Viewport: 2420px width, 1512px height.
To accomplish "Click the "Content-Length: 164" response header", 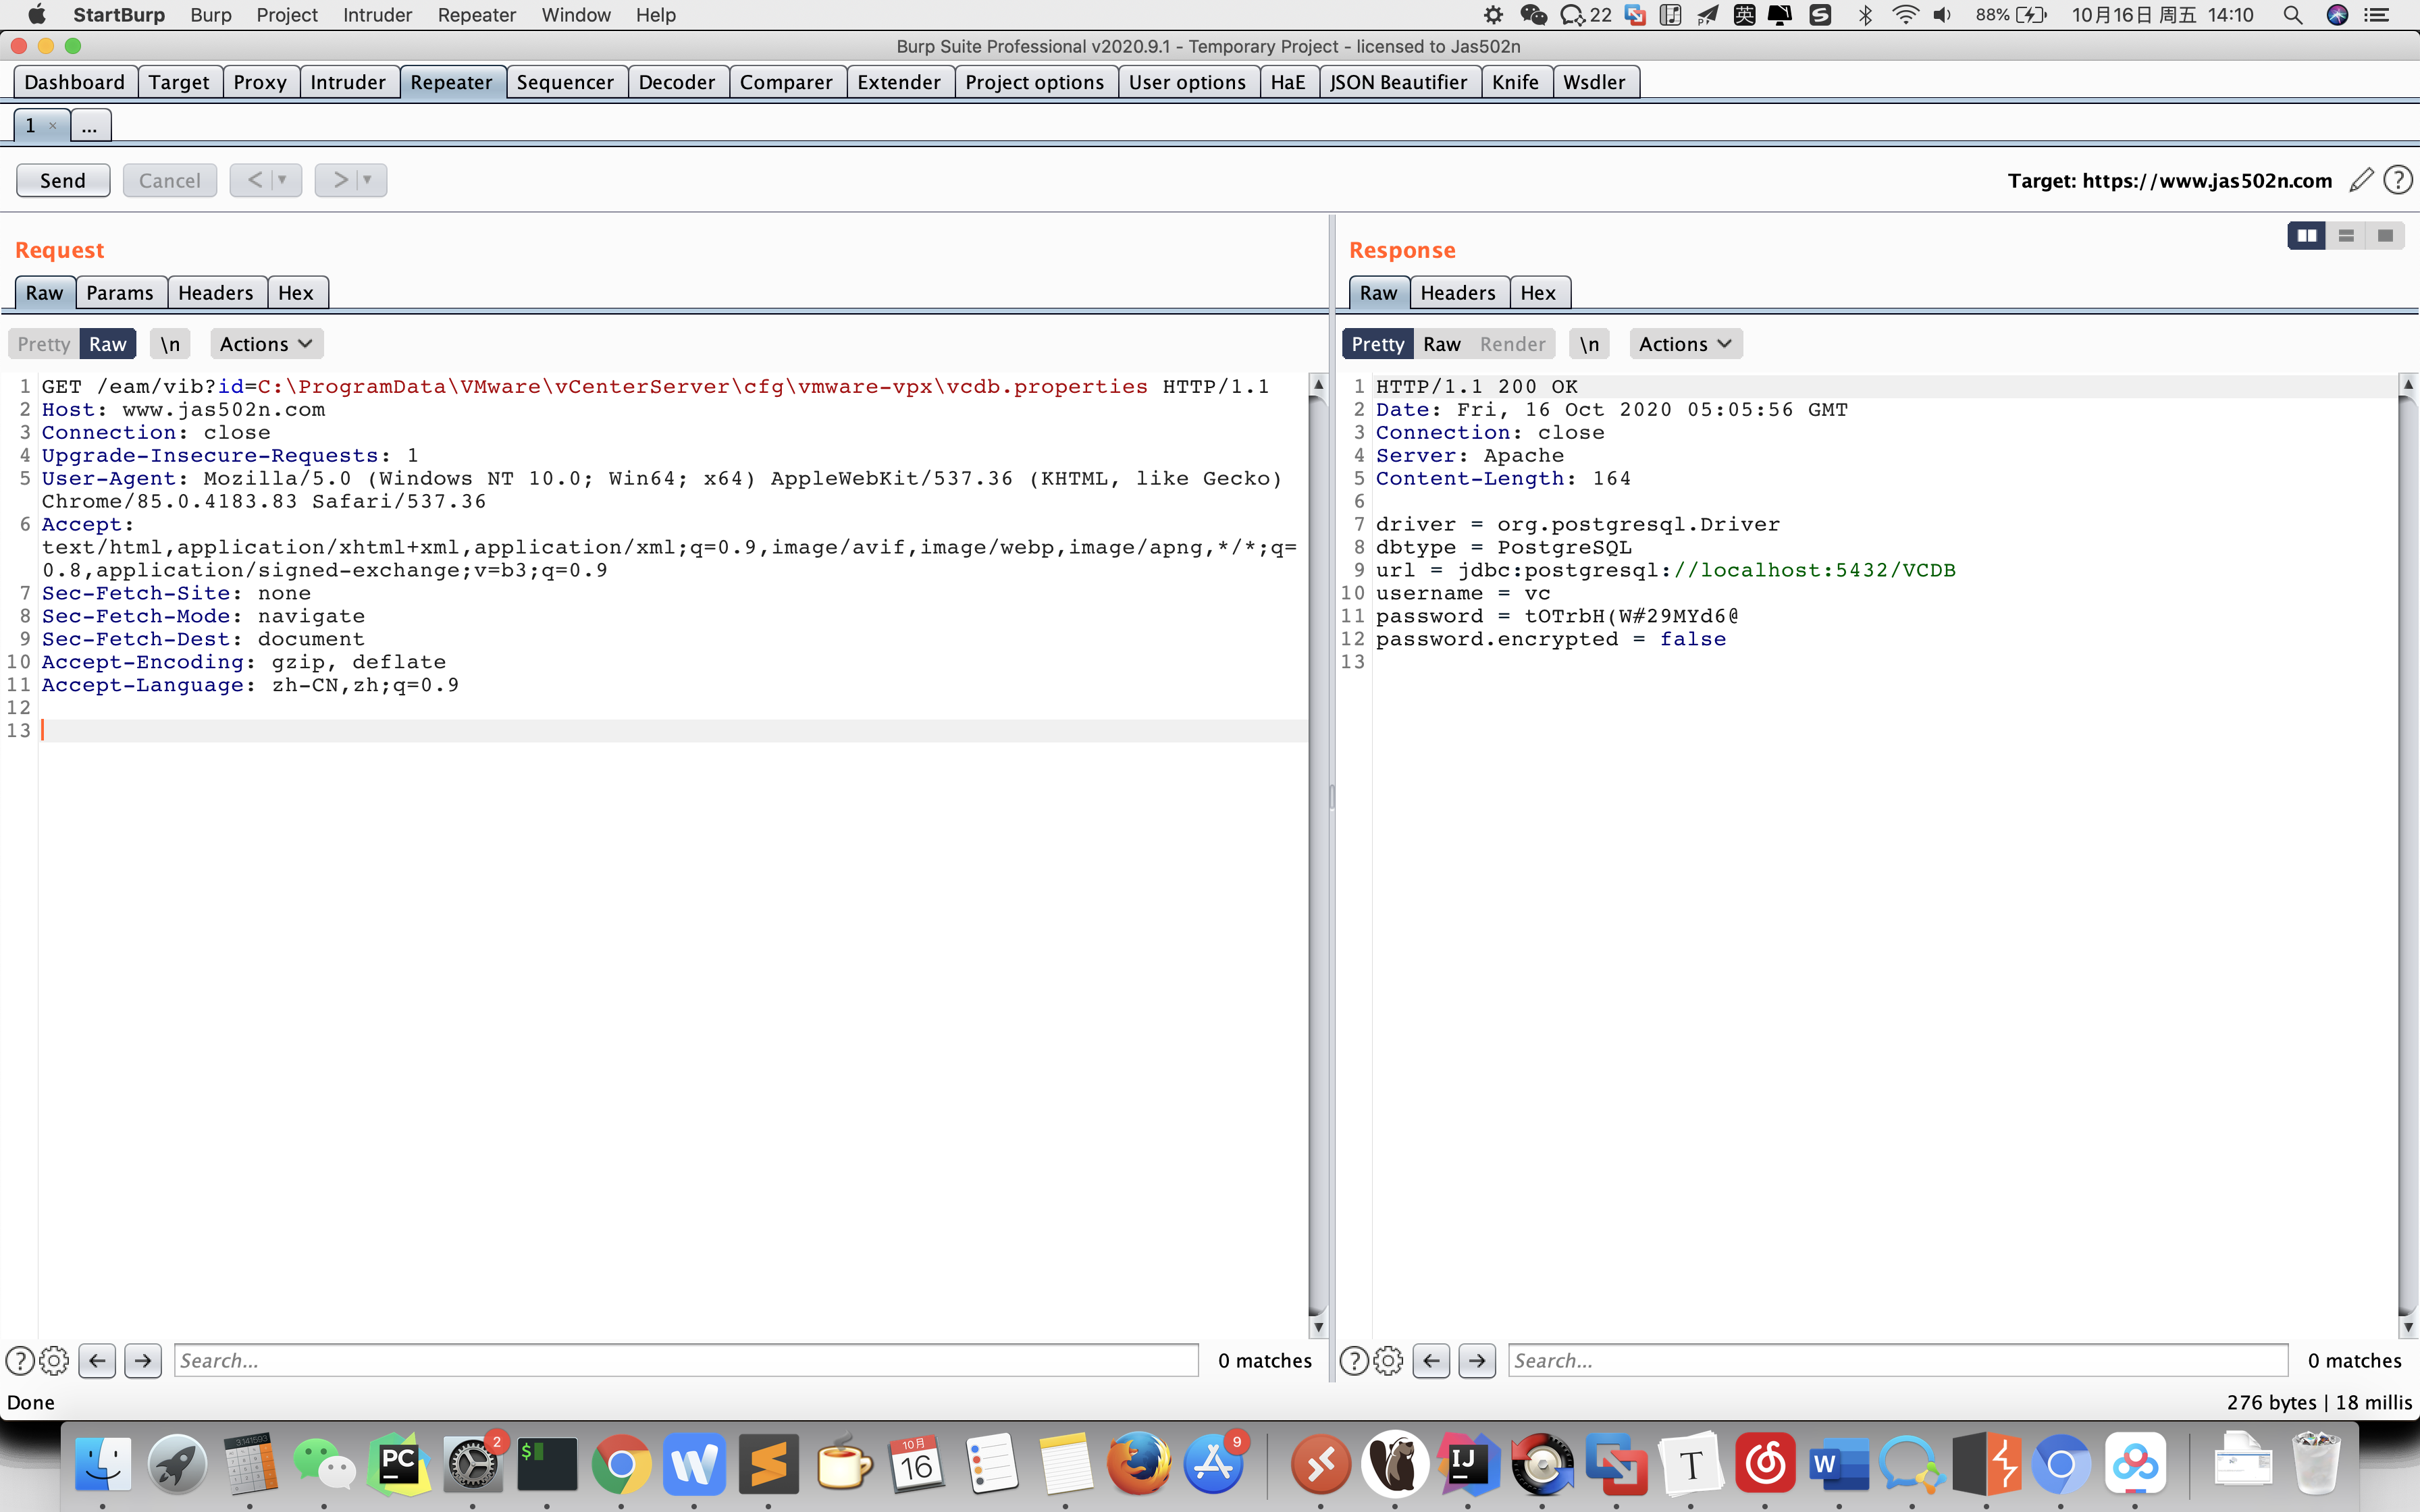I will click(1503, 479).
